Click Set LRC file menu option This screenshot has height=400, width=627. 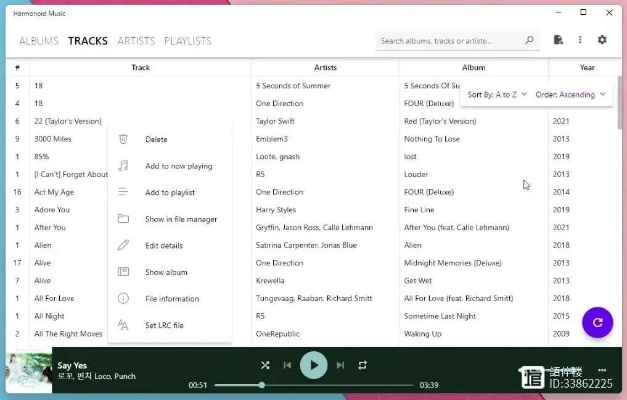tap(164, 325)
